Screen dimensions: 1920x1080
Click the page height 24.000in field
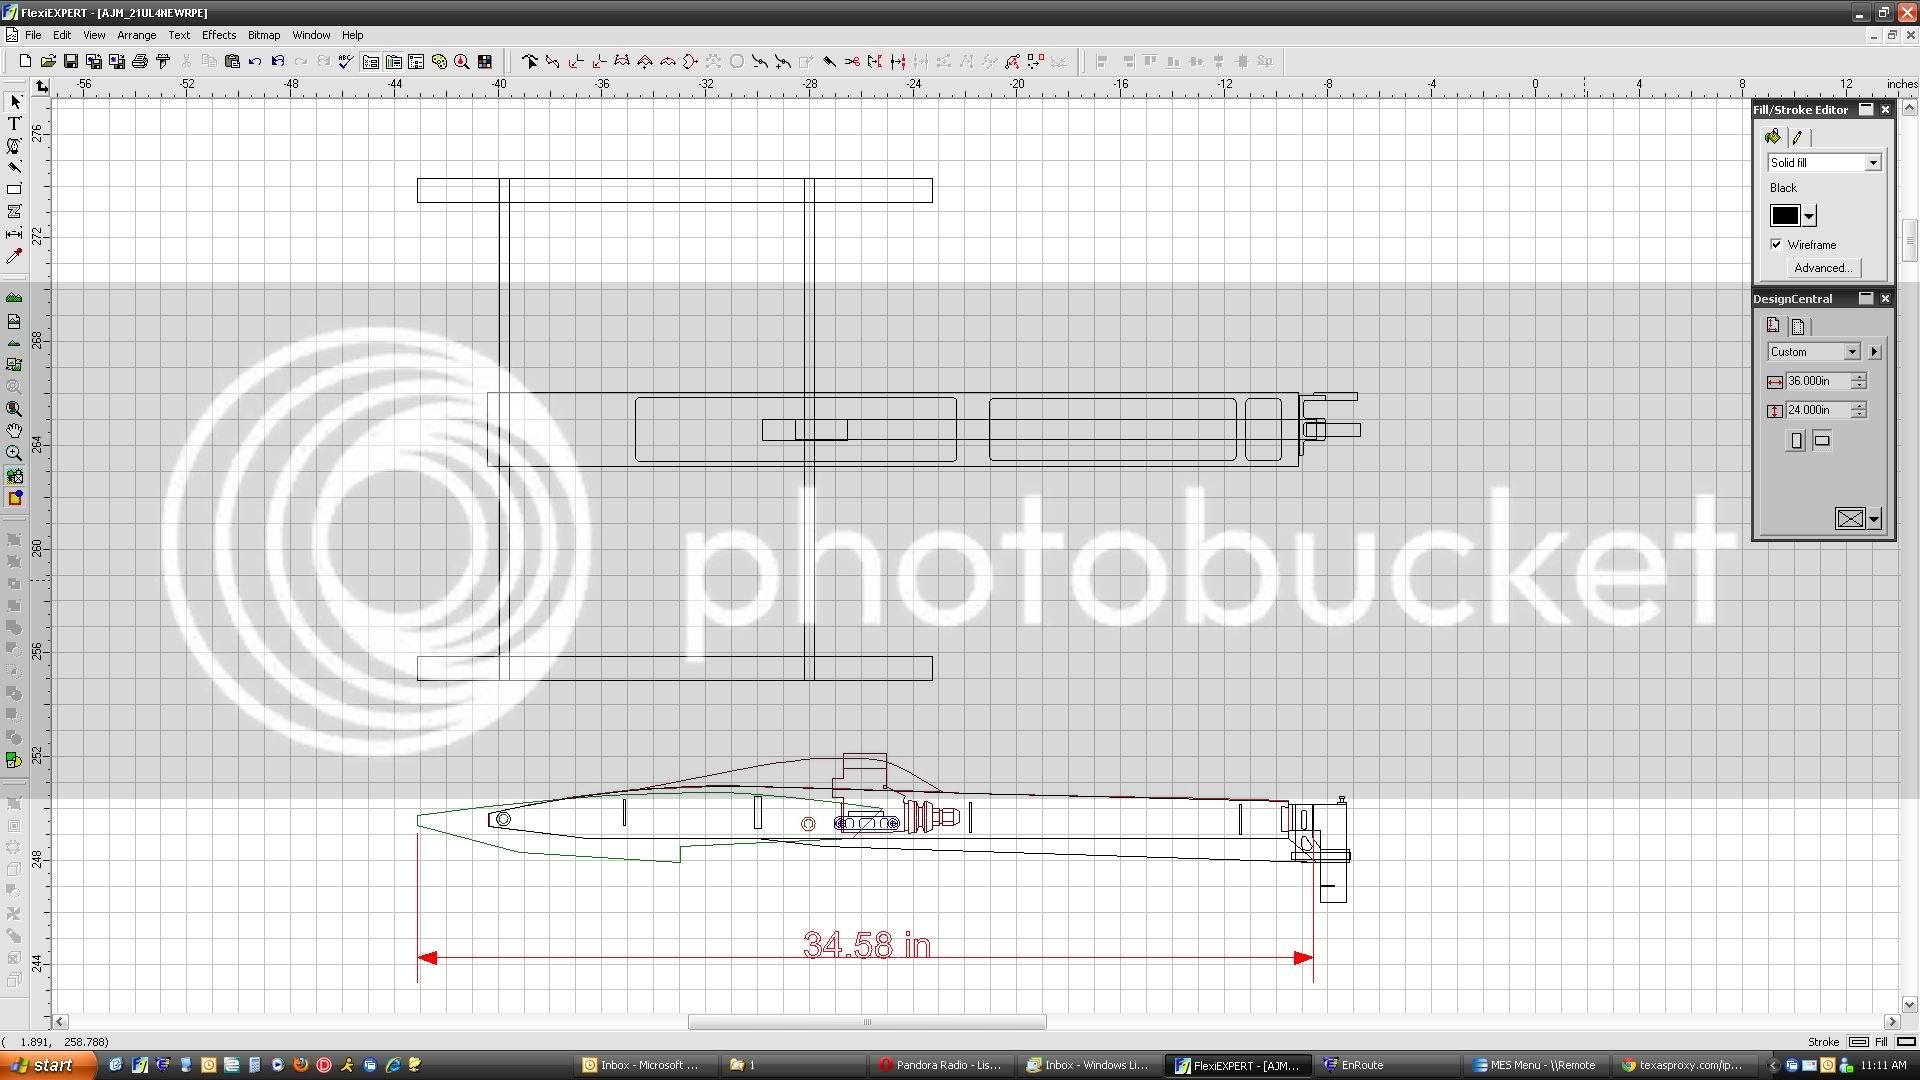click(1817, 410)
